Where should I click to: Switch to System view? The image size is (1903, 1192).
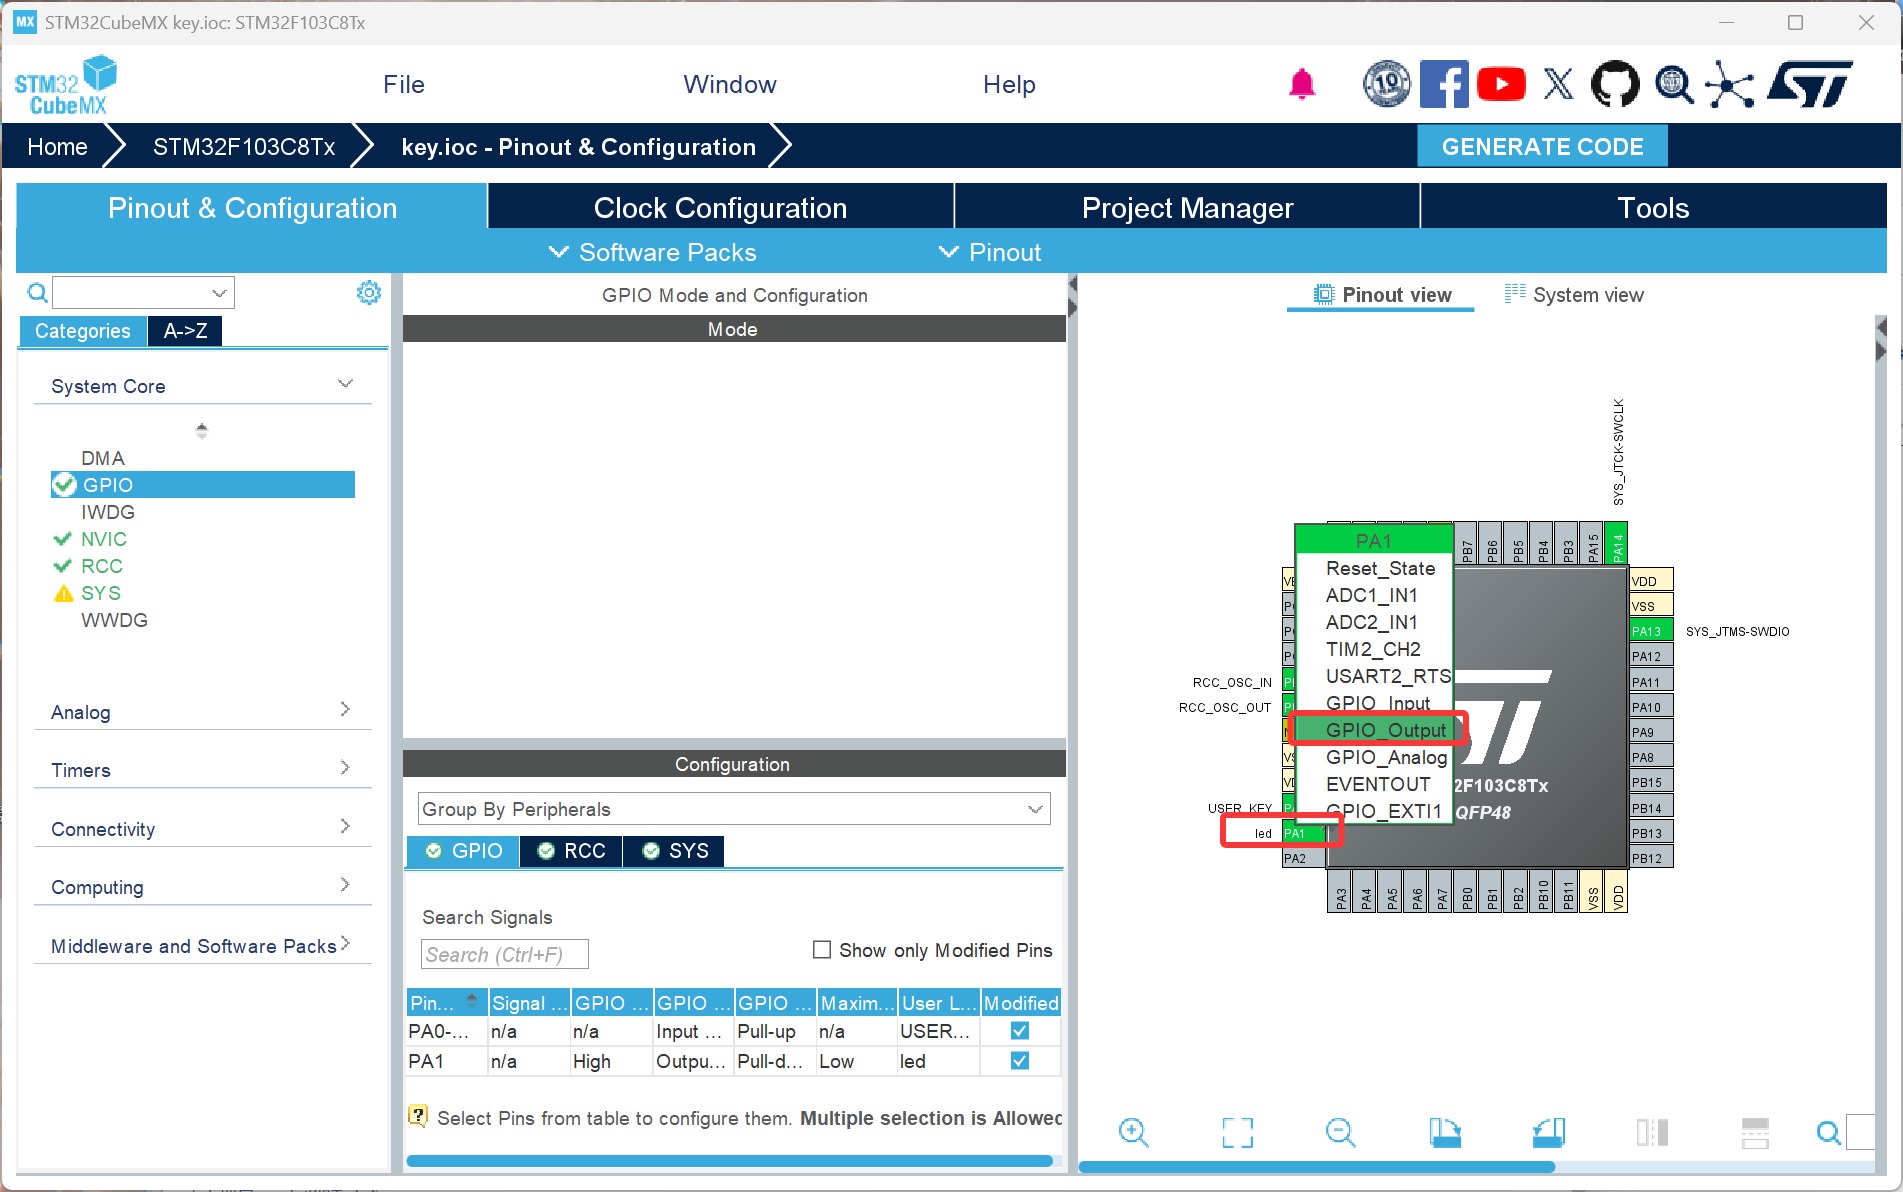[x=1574, y=295]
